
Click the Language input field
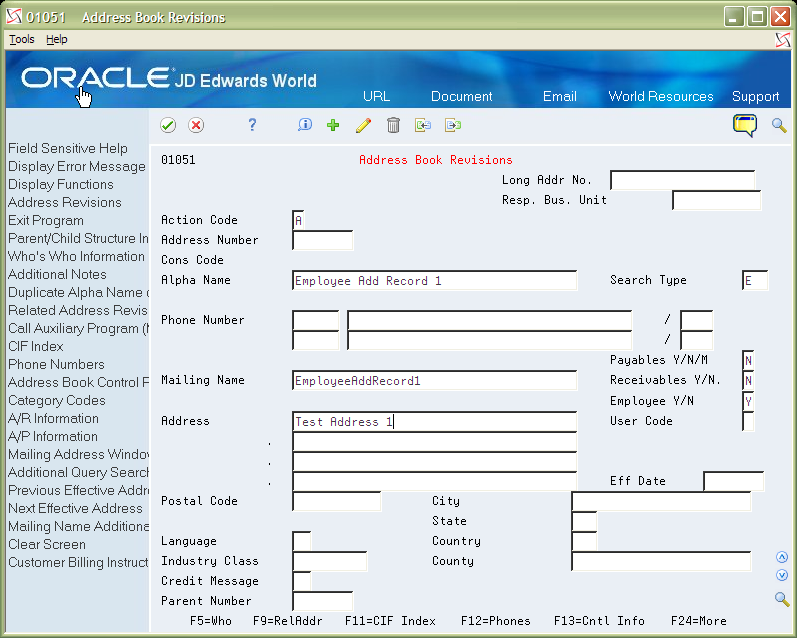click(301, 541)
